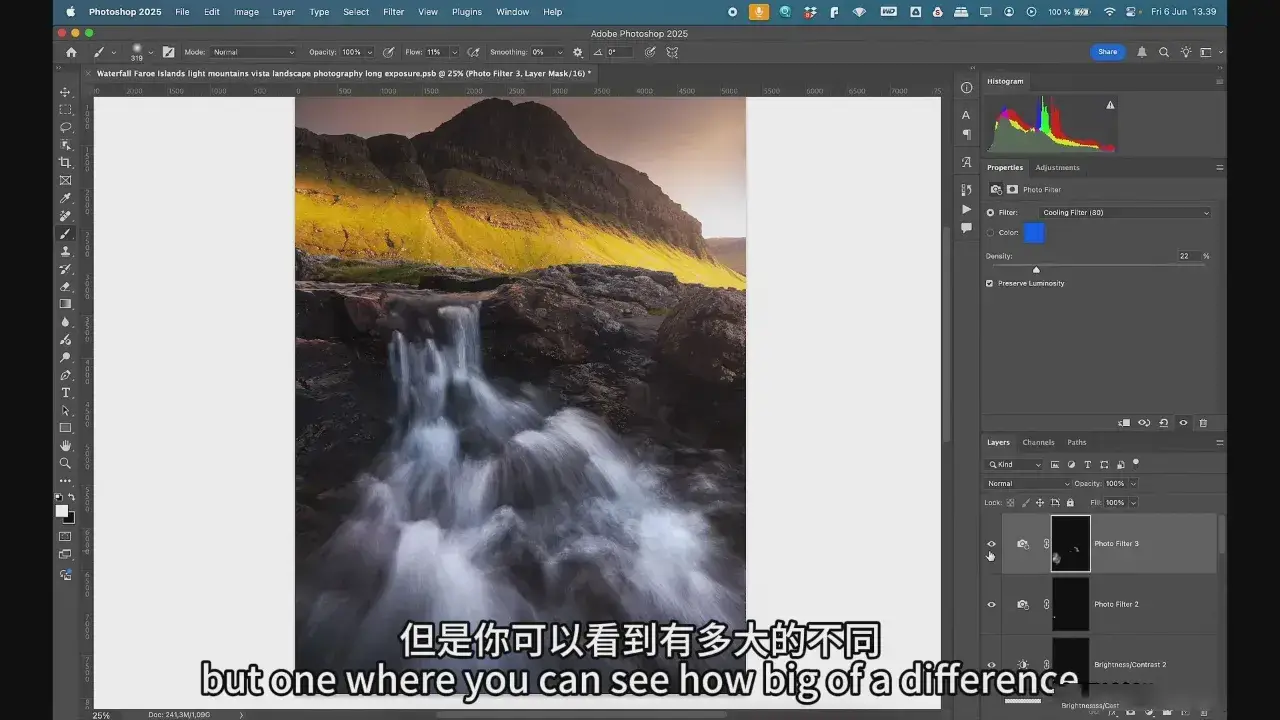1280x720 pixels.
Task: Toggle symmetry paint butterfly icon
Action: coord(672,52)
